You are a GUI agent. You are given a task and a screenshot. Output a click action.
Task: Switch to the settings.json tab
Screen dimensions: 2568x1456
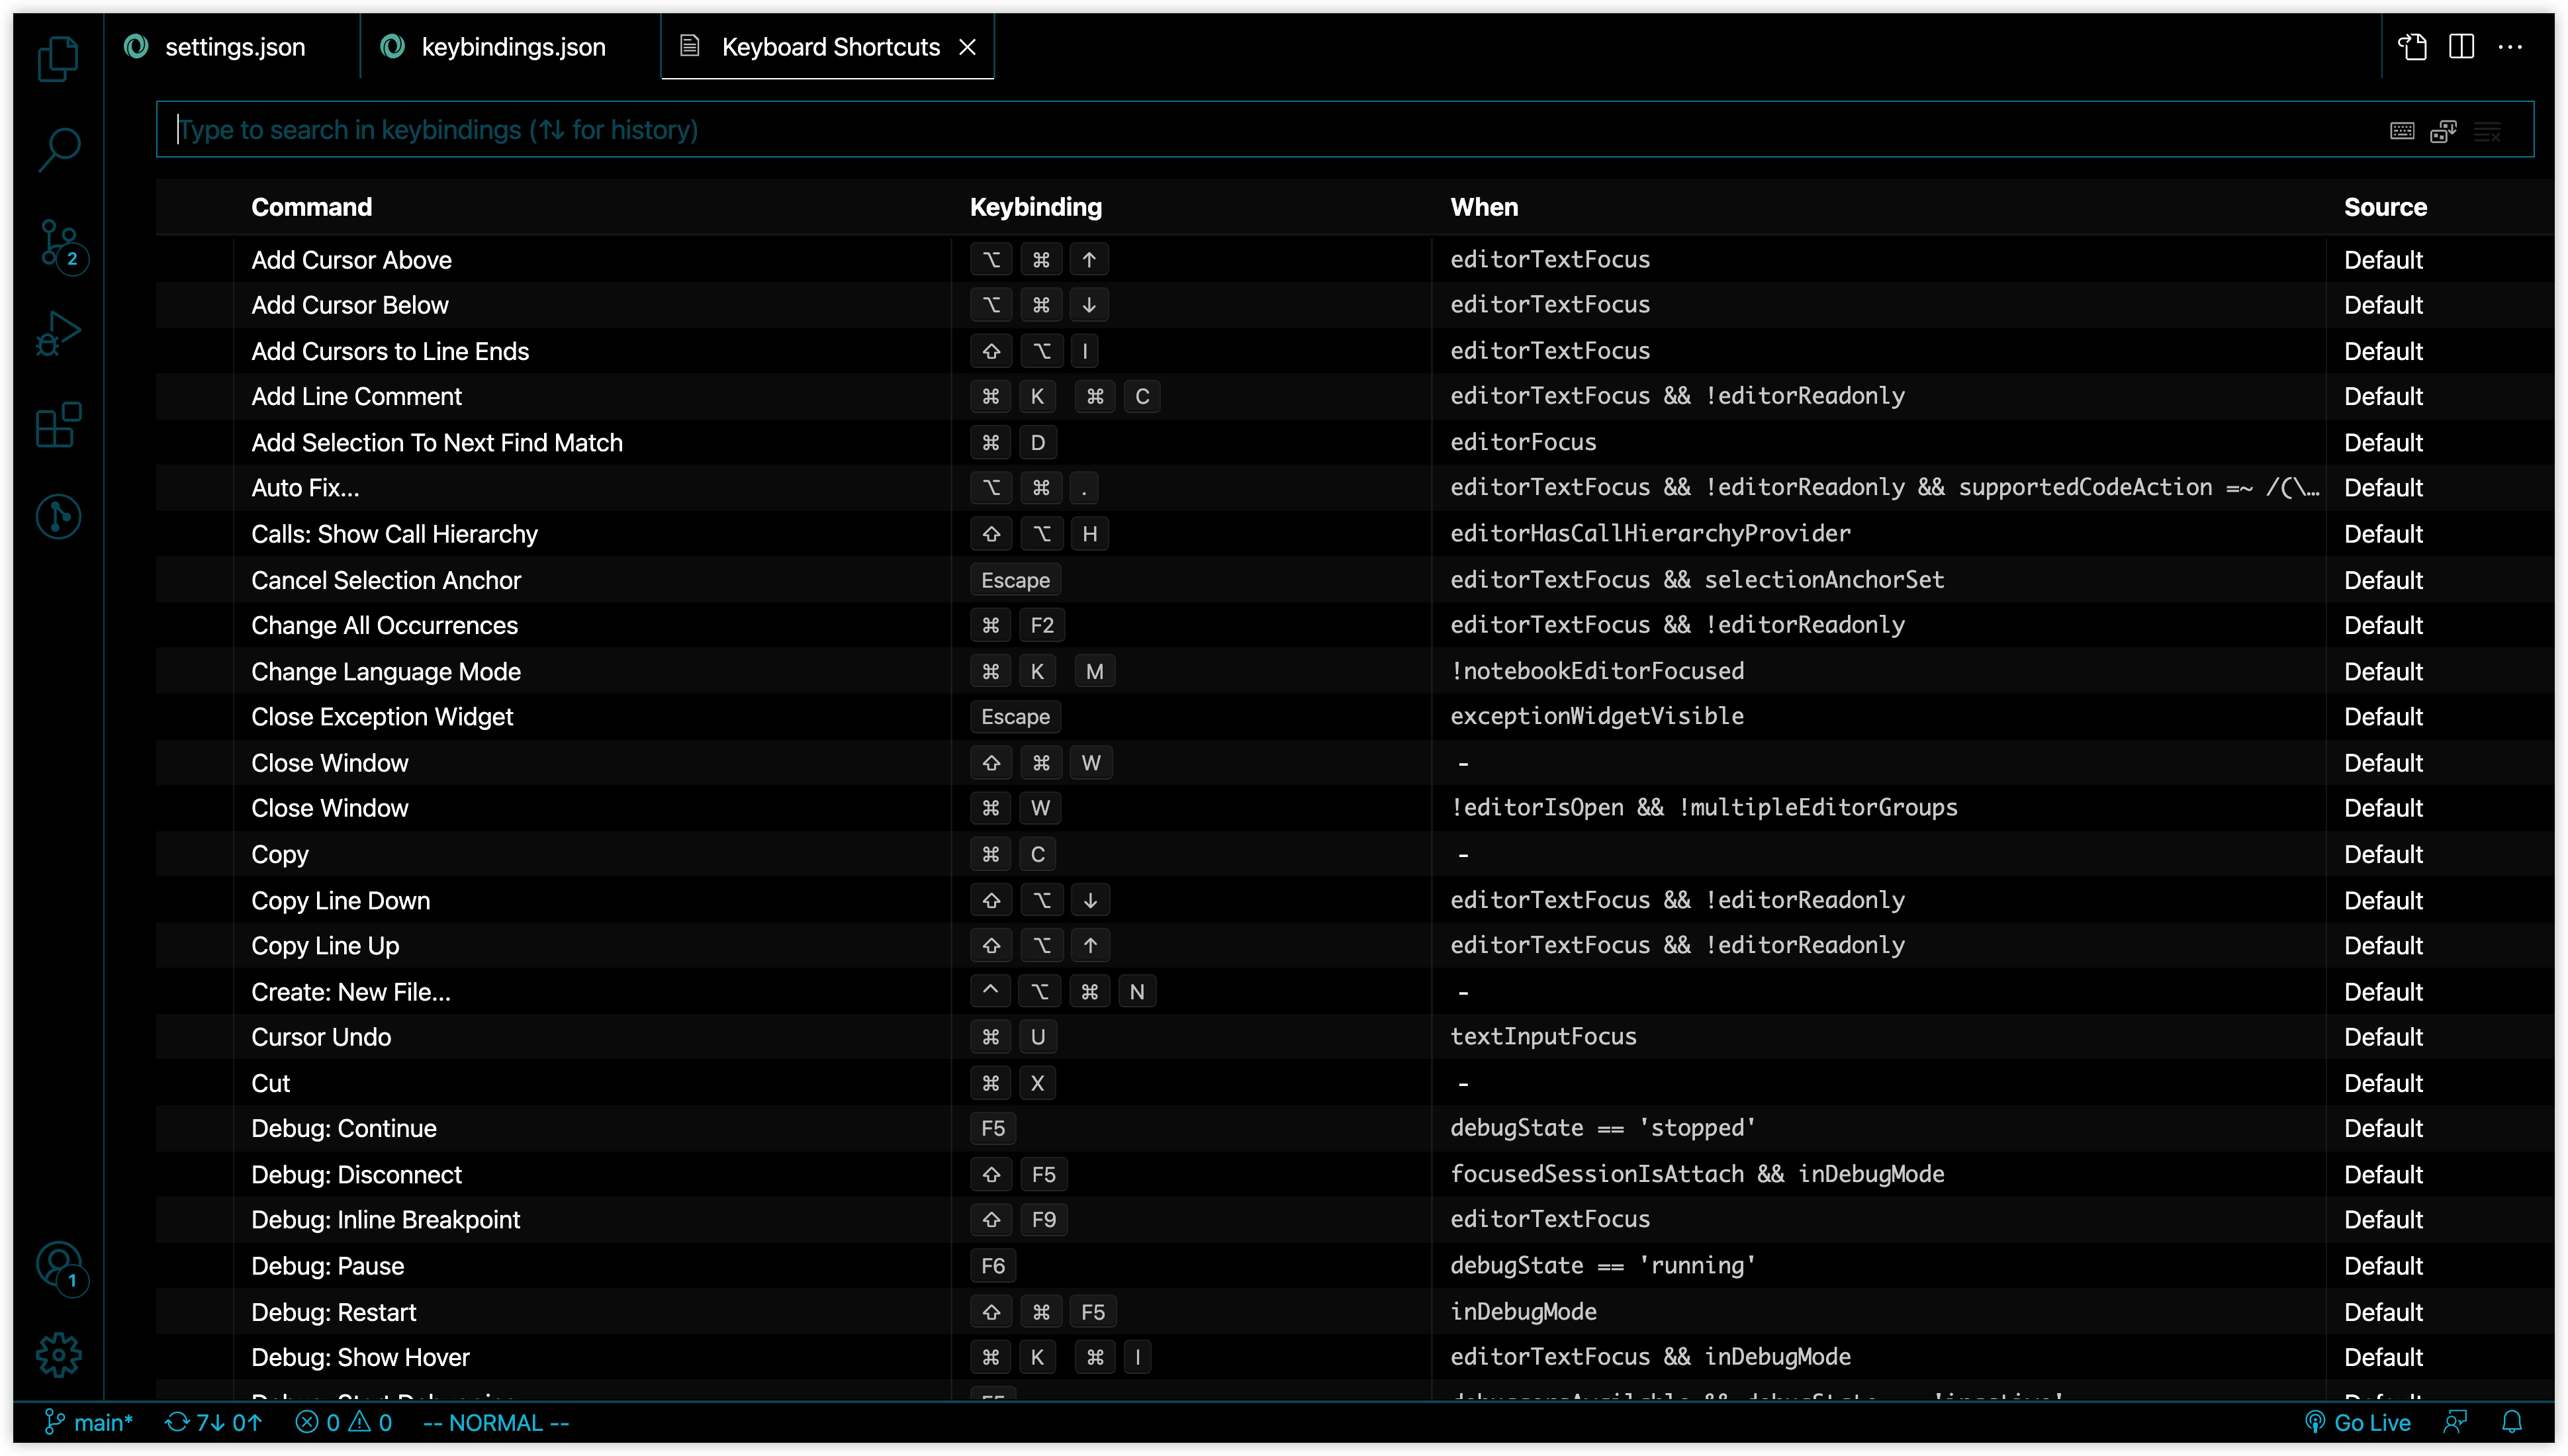(234, 47)
